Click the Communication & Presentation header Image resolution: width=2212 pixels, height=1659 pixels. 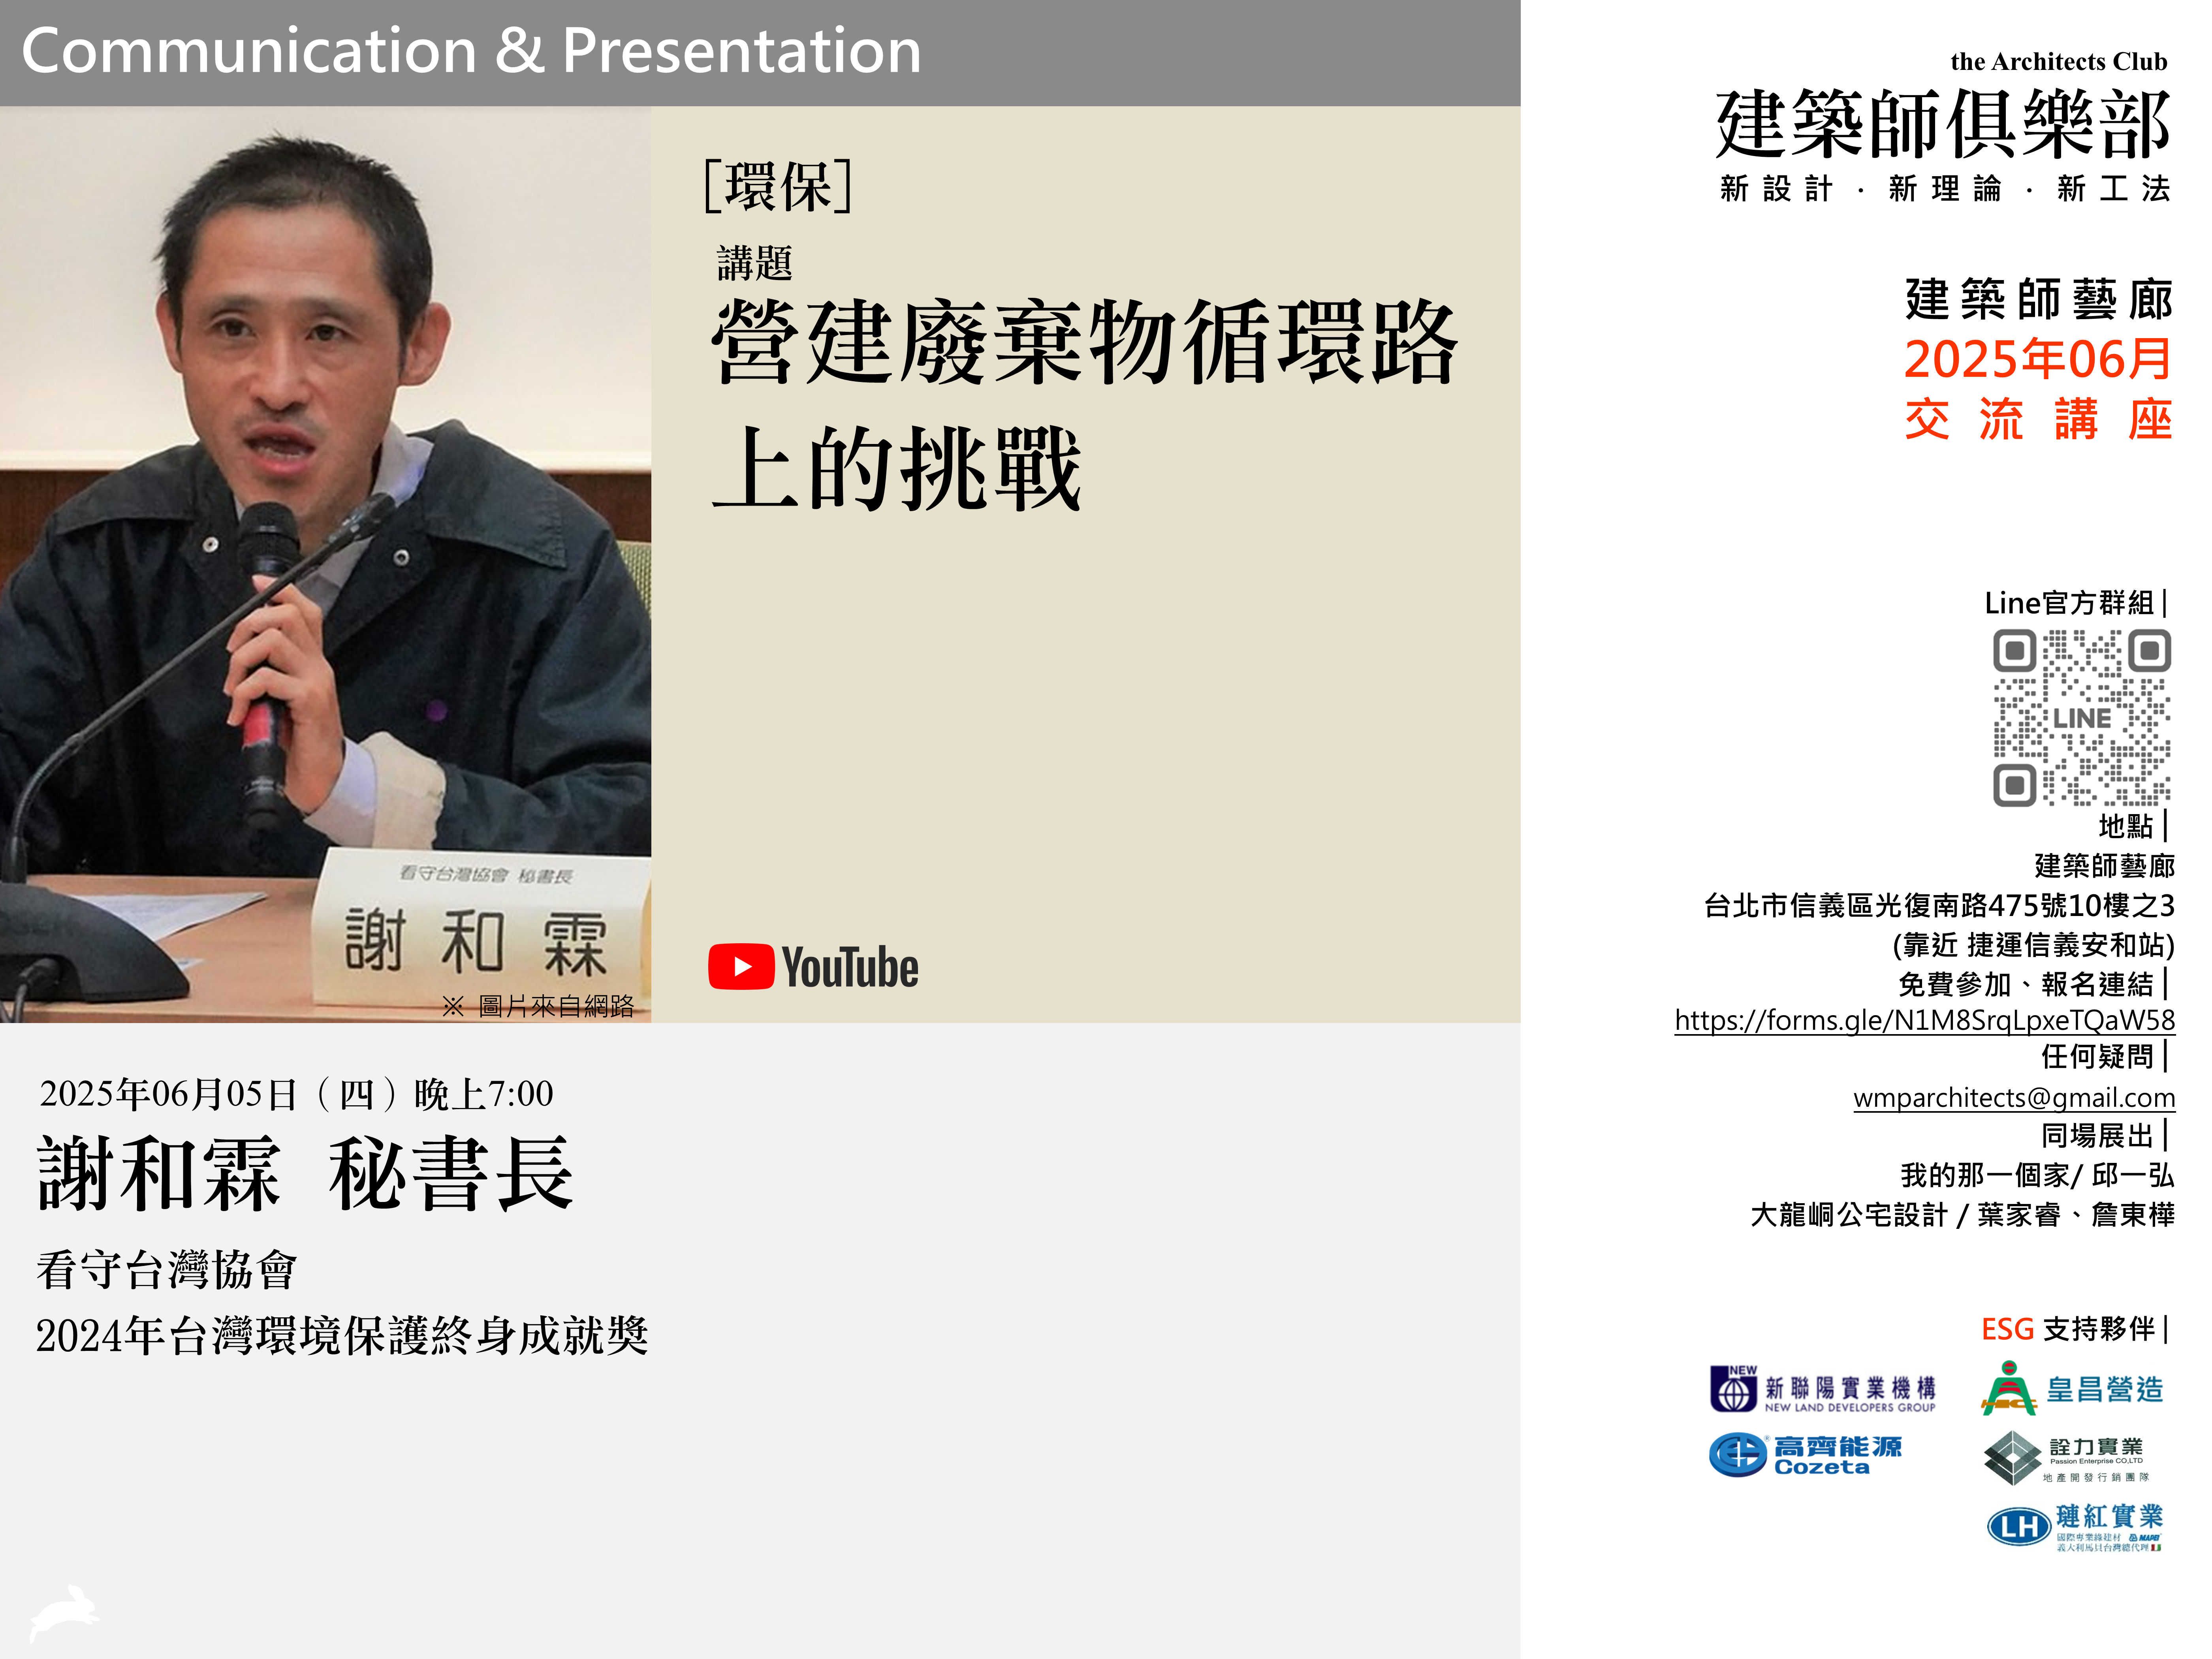tap(471, 51)
